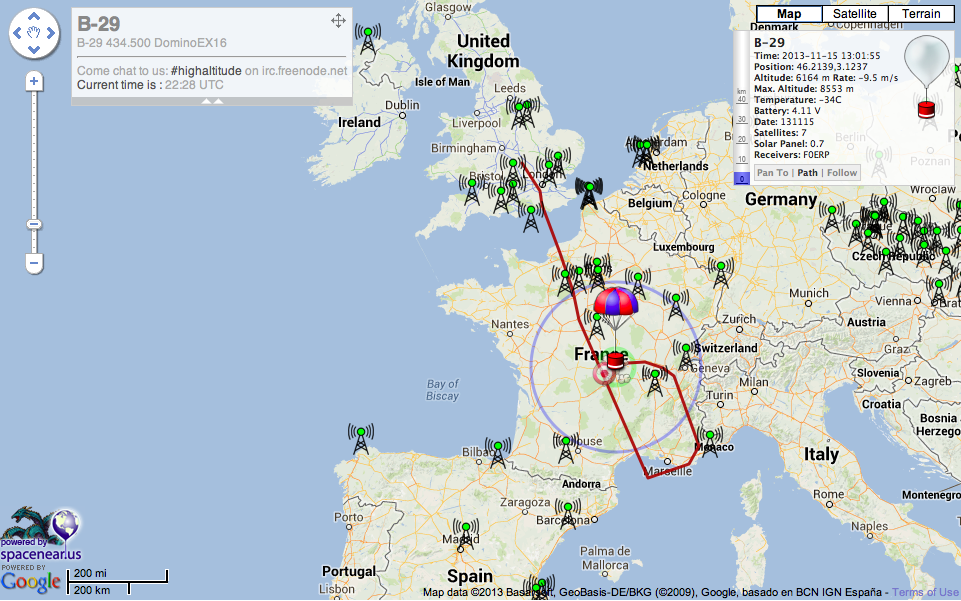Click the black receiver tower in the Channel
The height and width of the screenshot is (601, 961).
(588, 193)
